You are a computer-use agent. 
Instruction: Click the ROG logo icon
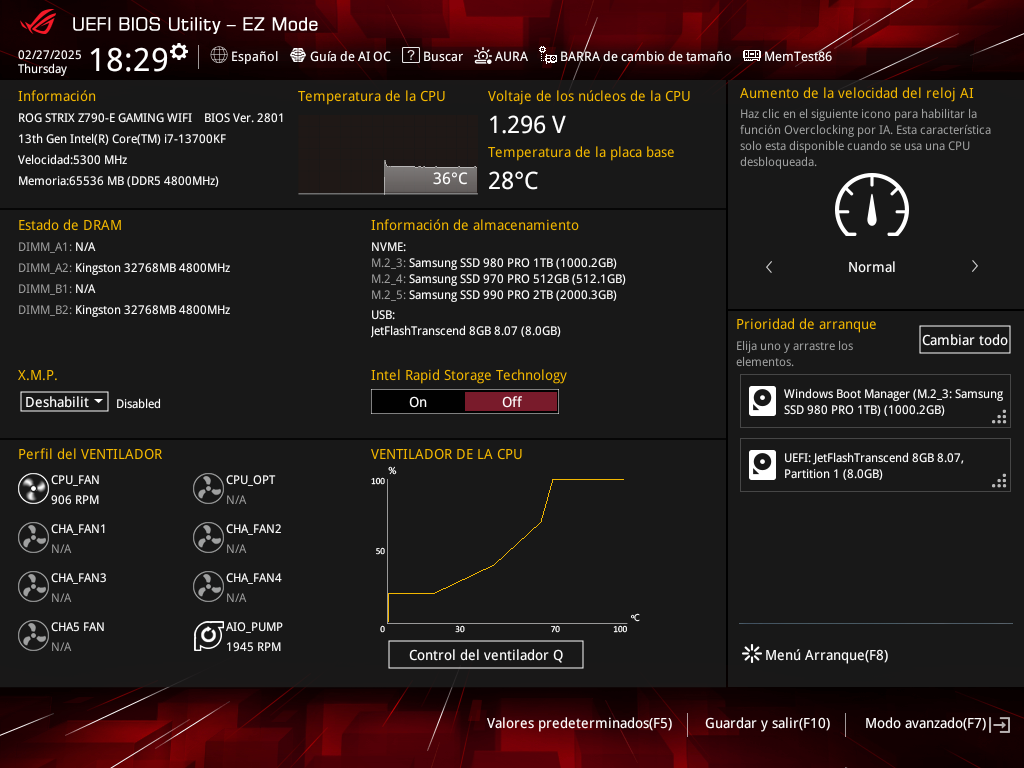pyautogui.click(x=38, y=24)
